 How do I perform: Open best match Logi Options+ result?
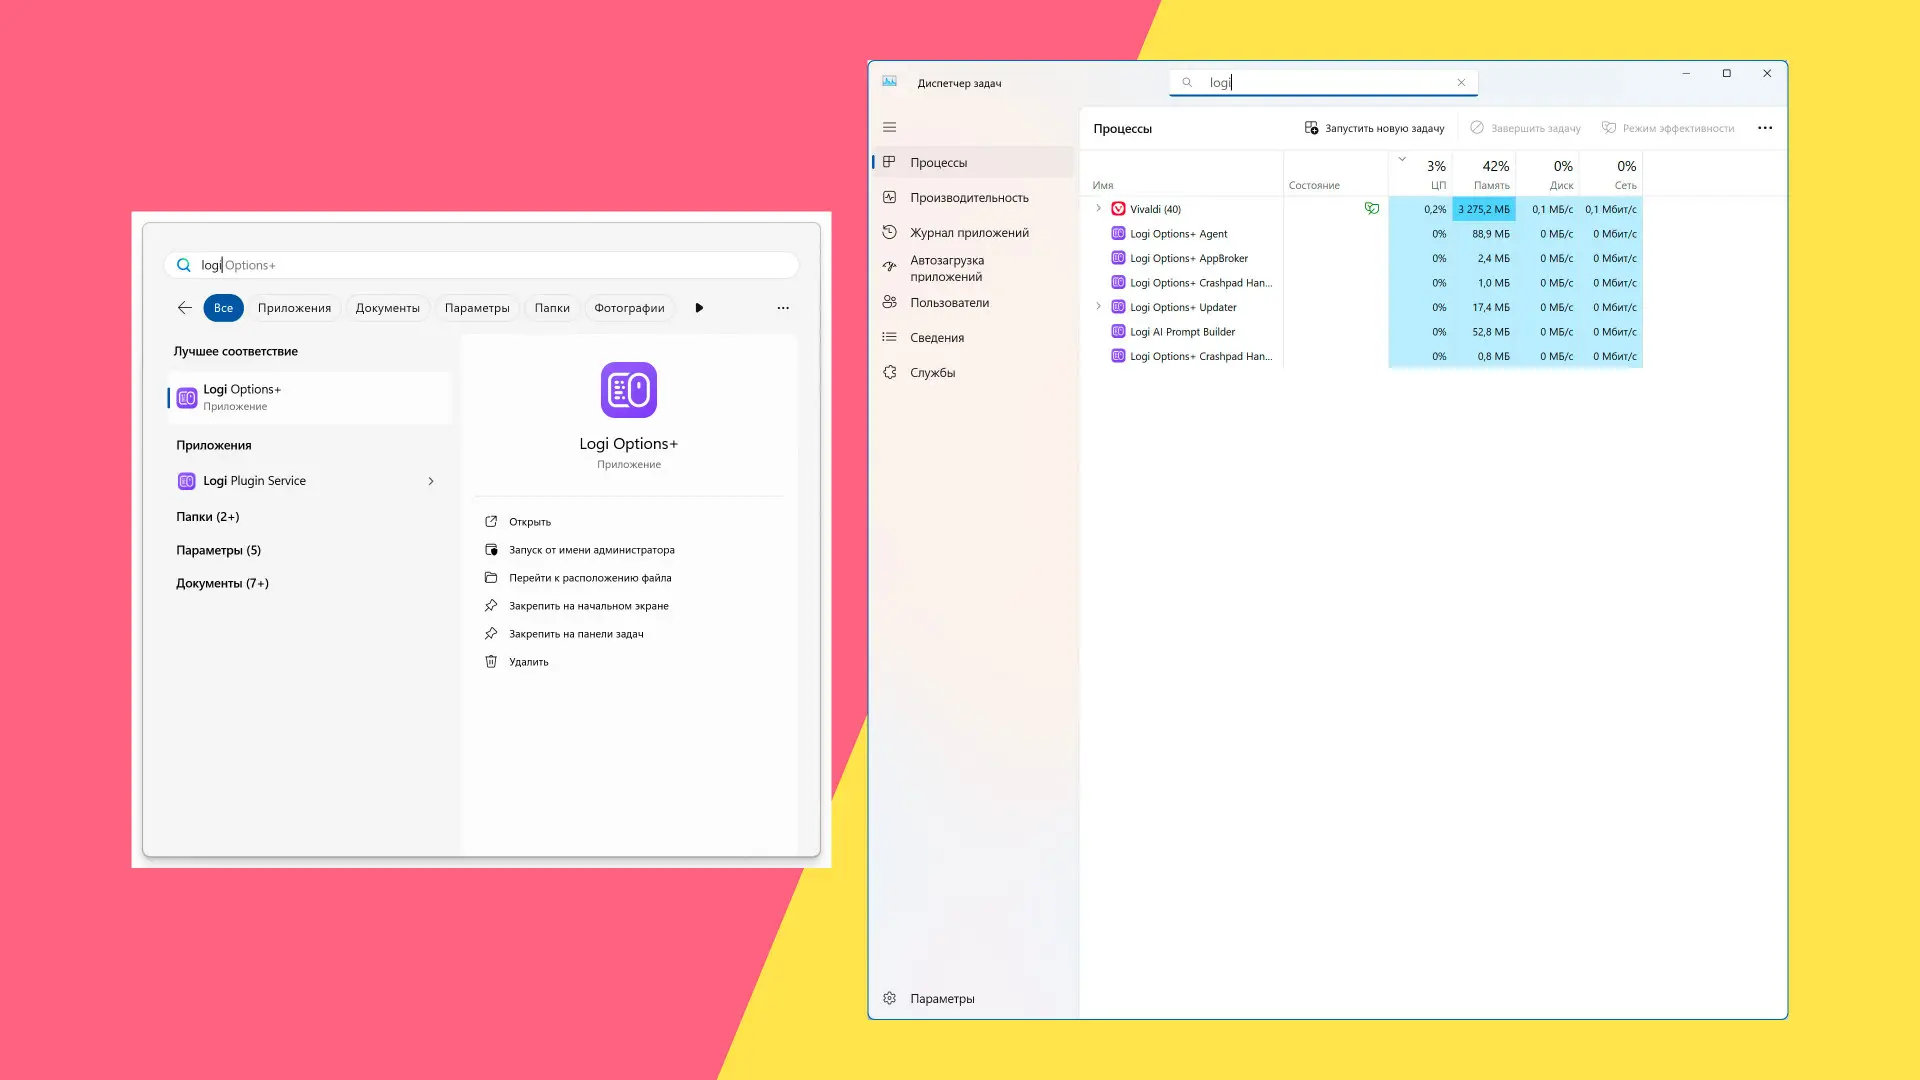(x=309, y=398)
